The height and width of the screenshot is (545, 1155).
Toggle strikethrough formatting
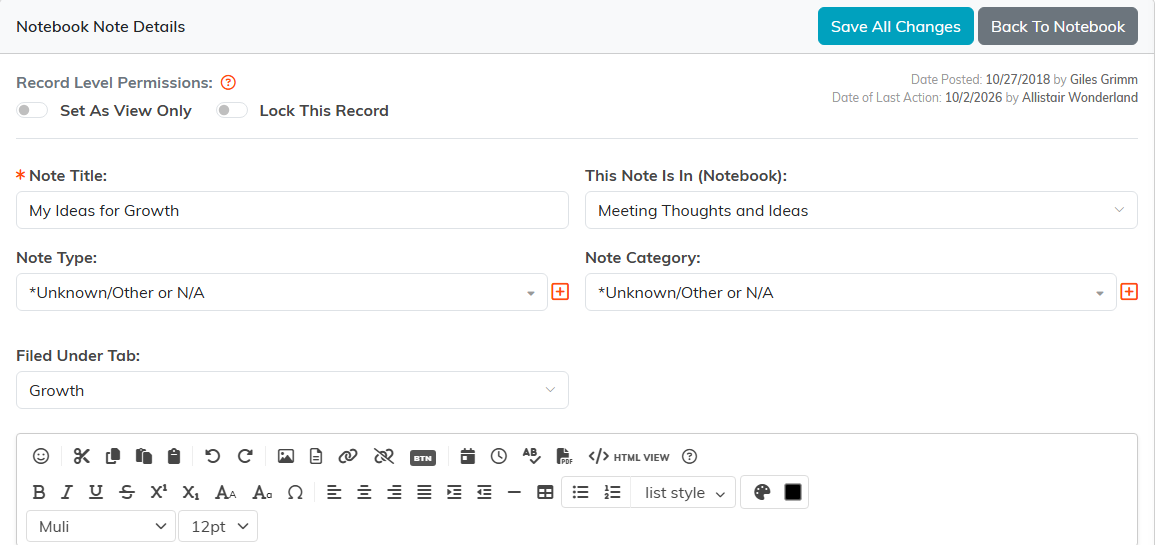click(127, 493)
